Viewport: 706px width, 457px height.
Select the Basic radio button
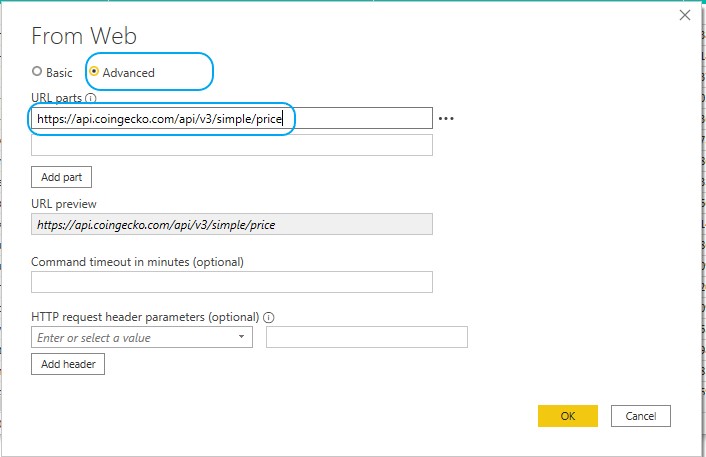[38, 72]
